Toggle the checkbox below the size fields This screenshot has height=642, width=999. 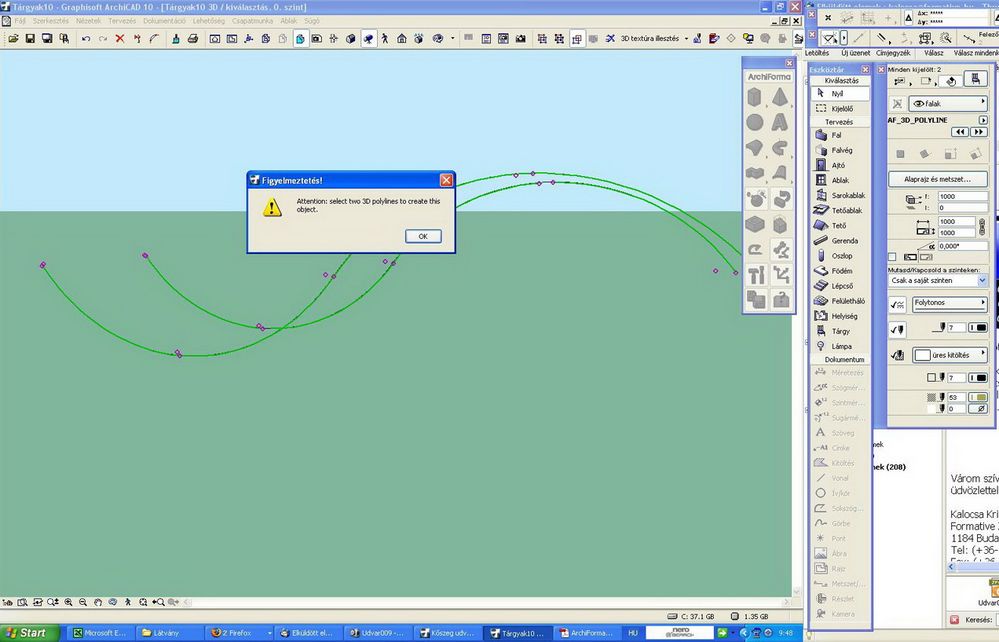(x=892, y=257)
